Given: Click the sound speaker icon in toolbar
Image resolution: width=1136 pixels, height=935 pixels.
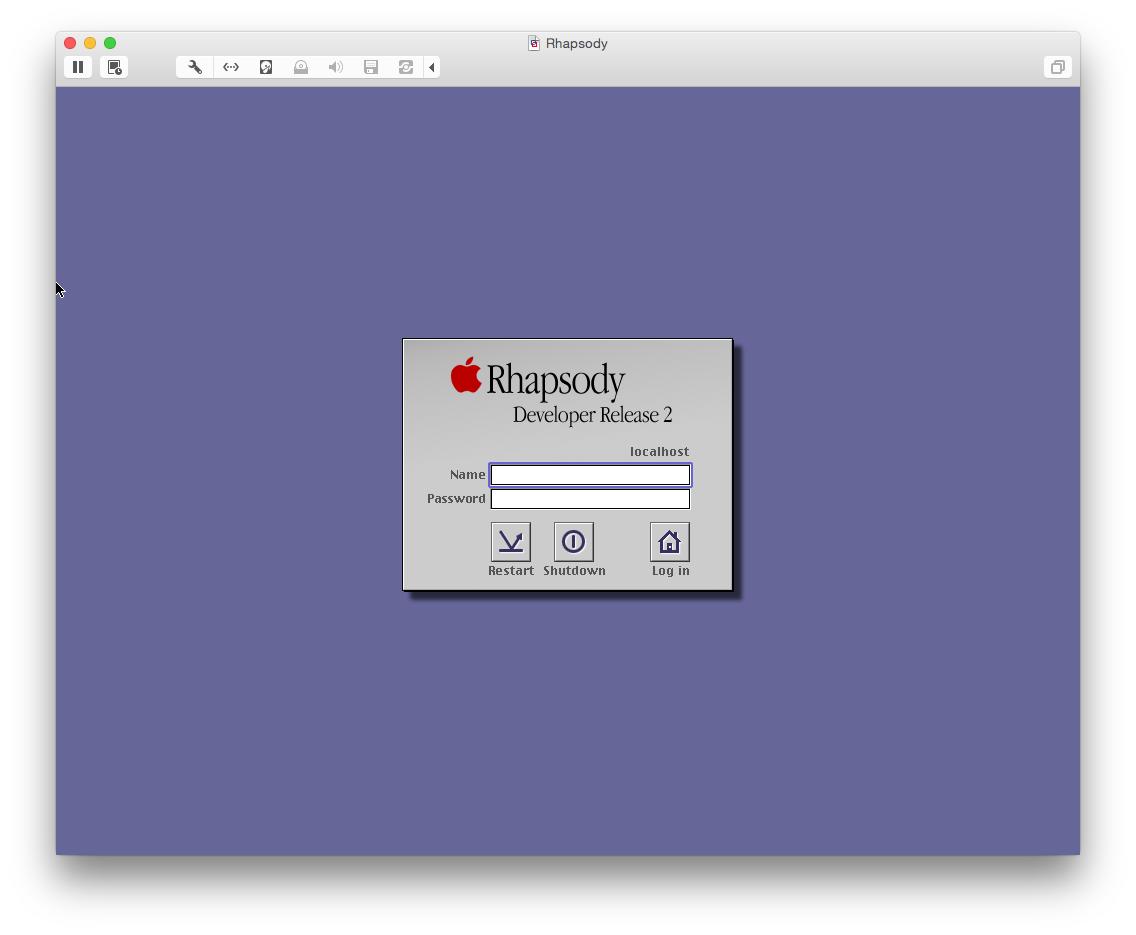Looking at the screenshot, I should [x=335, y=67].
